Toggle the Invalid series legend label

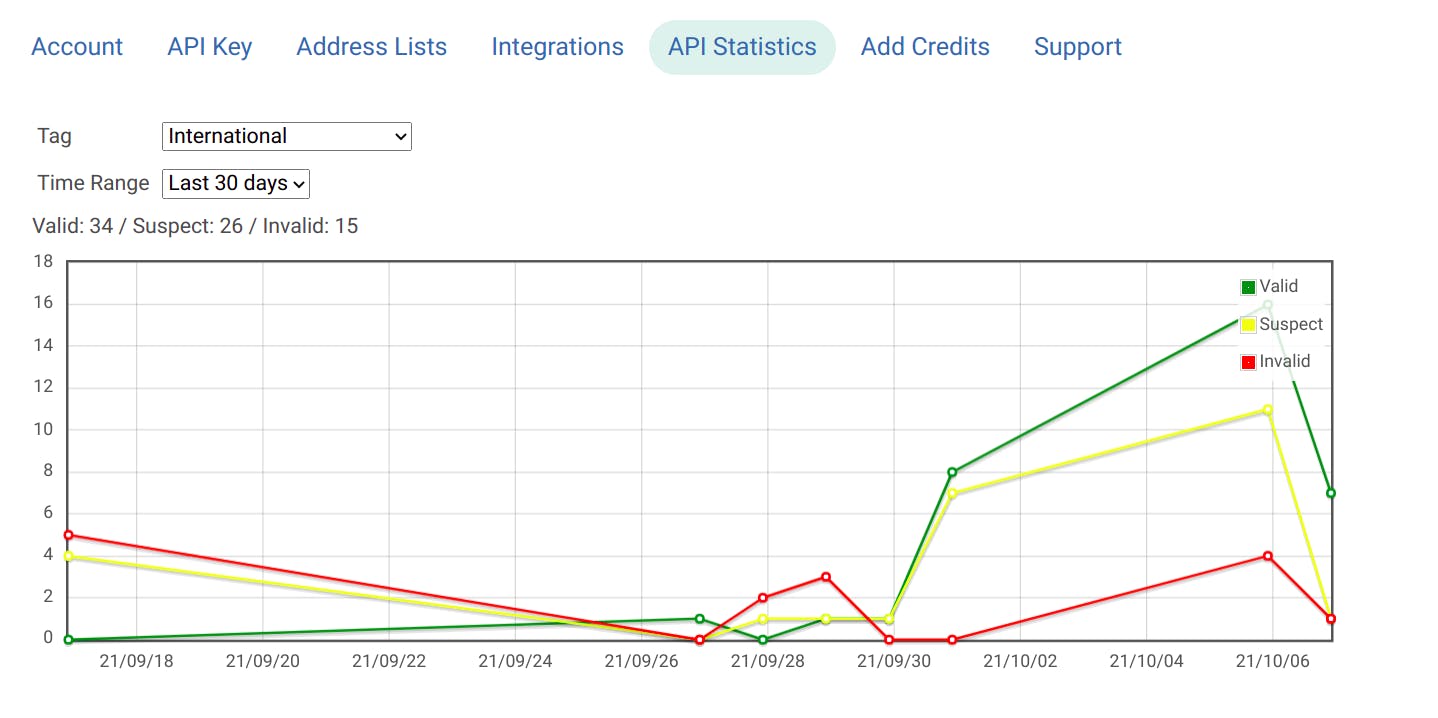[x=1284, y=361]
